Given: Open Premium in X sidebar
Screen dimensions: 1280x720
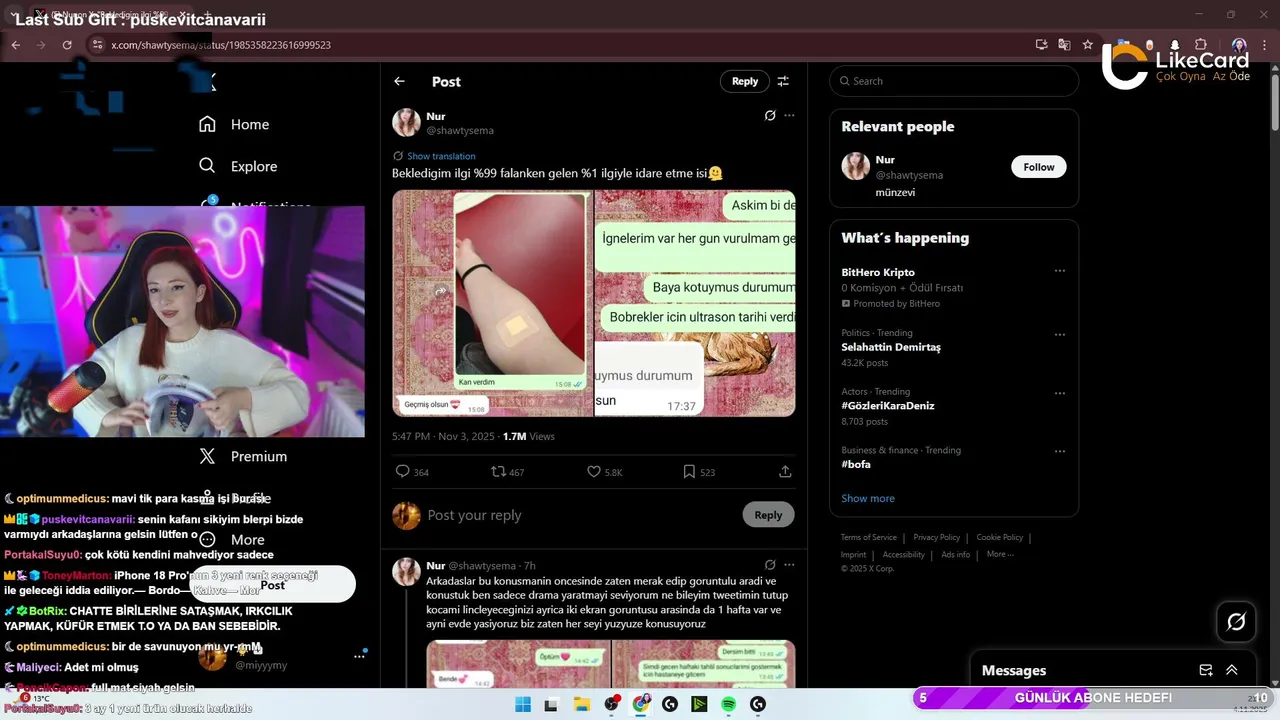Looking at the screenshot, I should click(243, 456).
